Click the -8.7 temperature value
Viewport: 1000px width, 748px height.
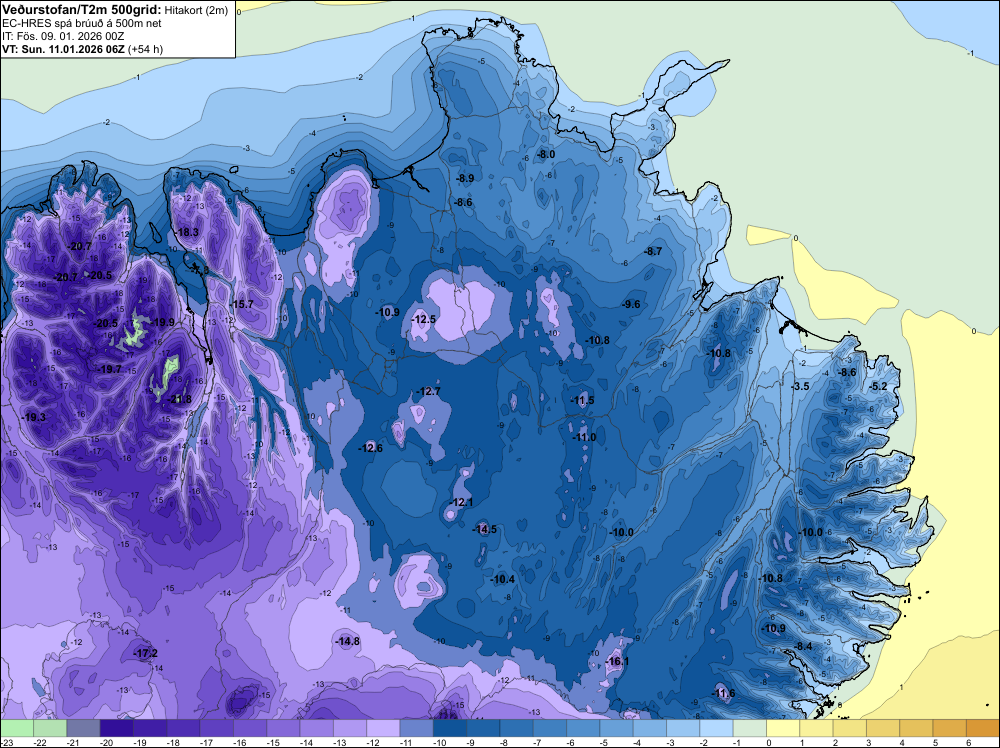pos(652,251)
